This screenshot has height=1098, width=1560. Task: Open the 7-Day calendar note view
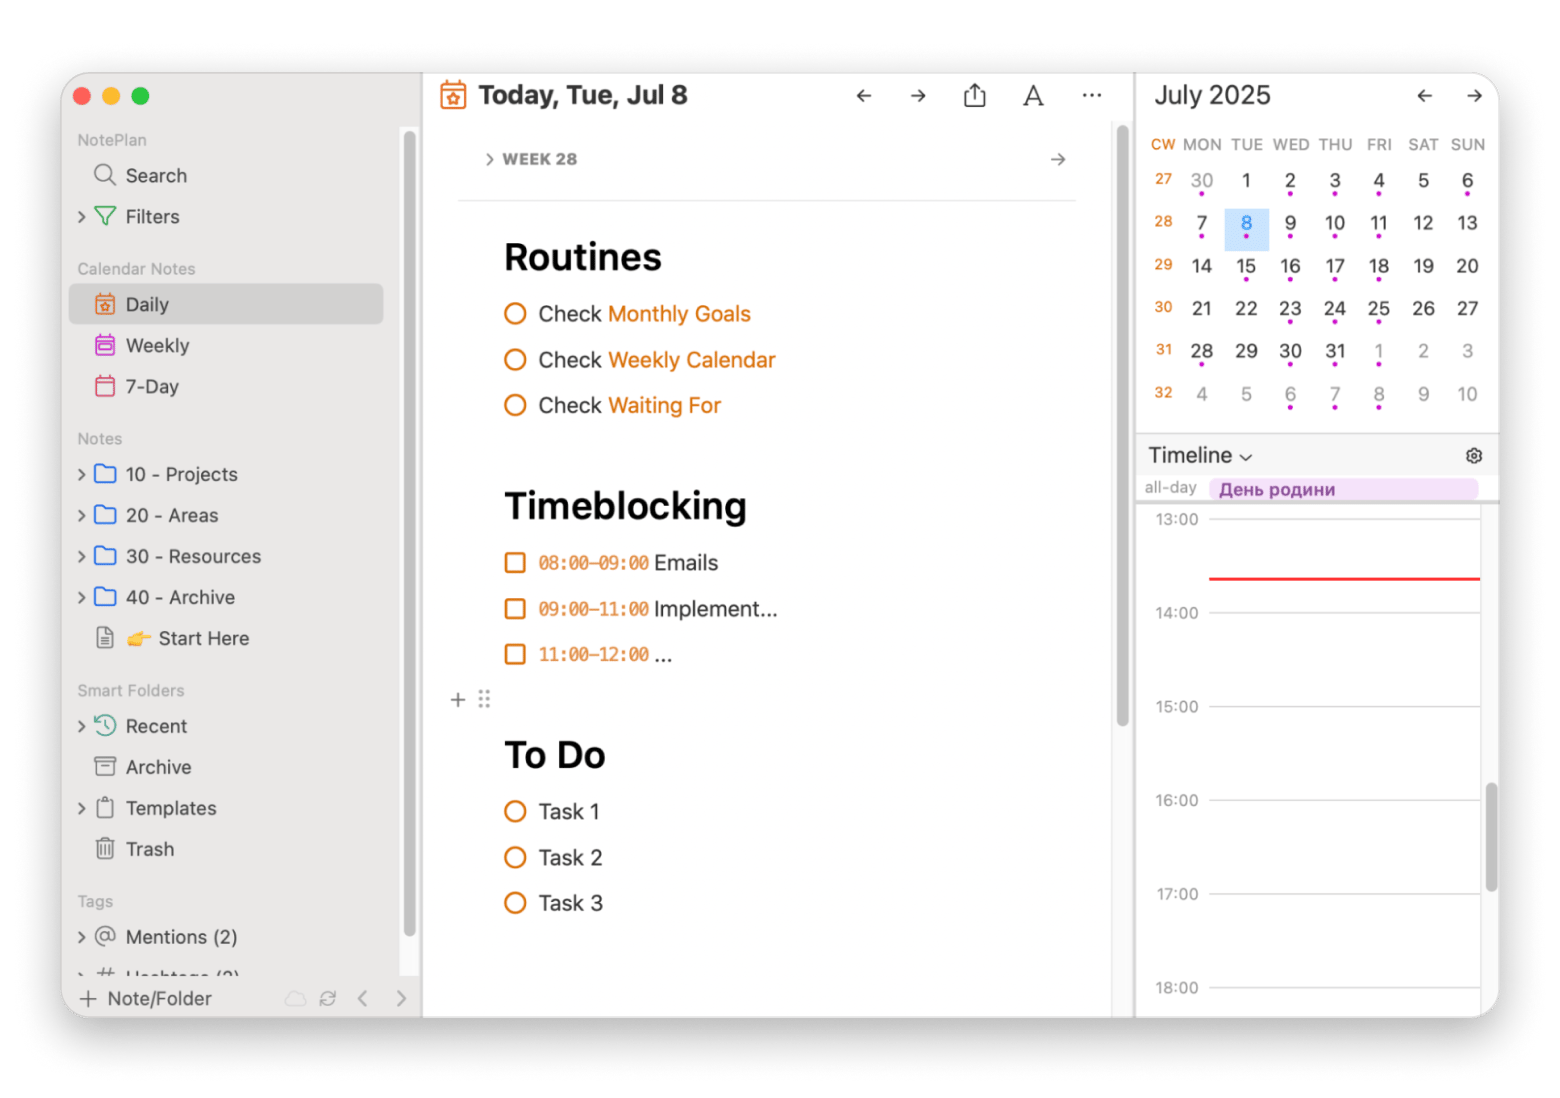pyautogui.click(x=152, y=387)
